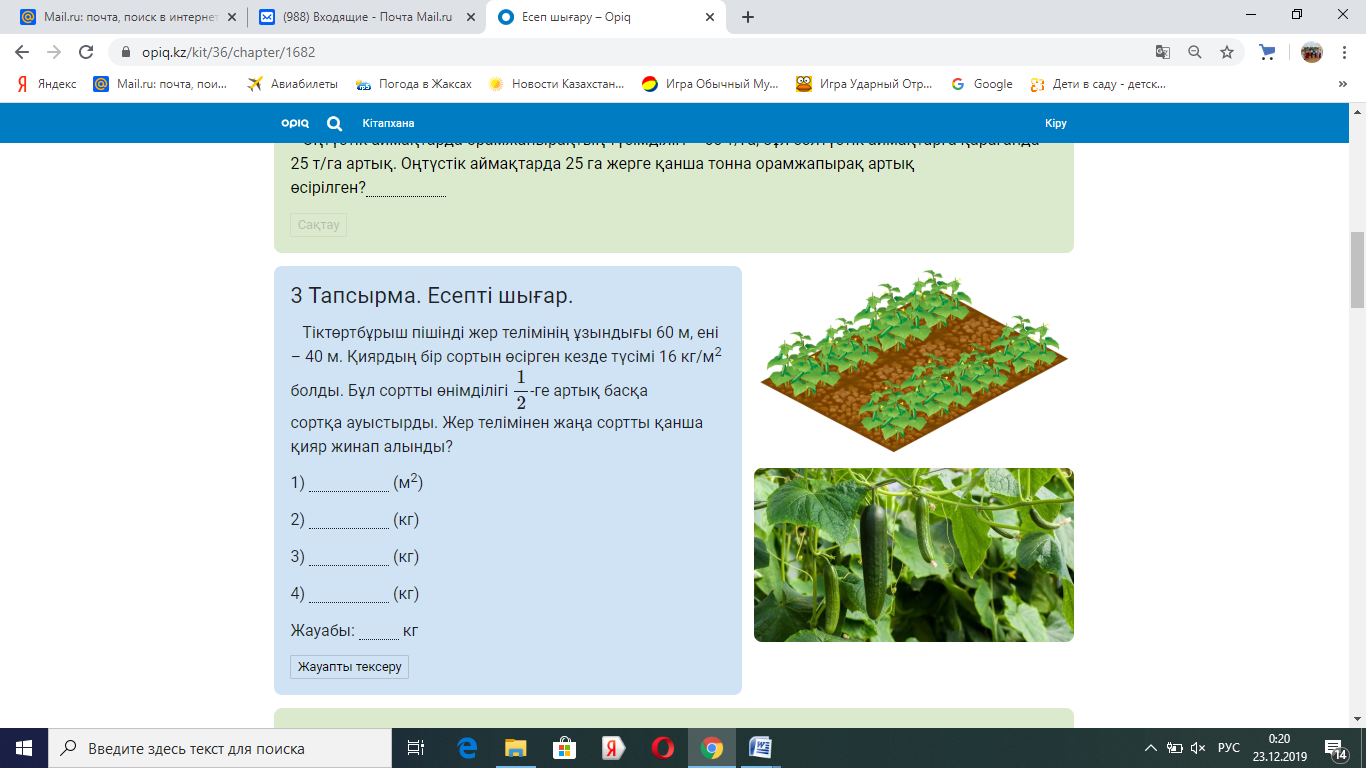Click the 3 Тапсырма. Есепті шығар. heading
This screenshot has width=1366, height=768.
click(x=431, y=296)
